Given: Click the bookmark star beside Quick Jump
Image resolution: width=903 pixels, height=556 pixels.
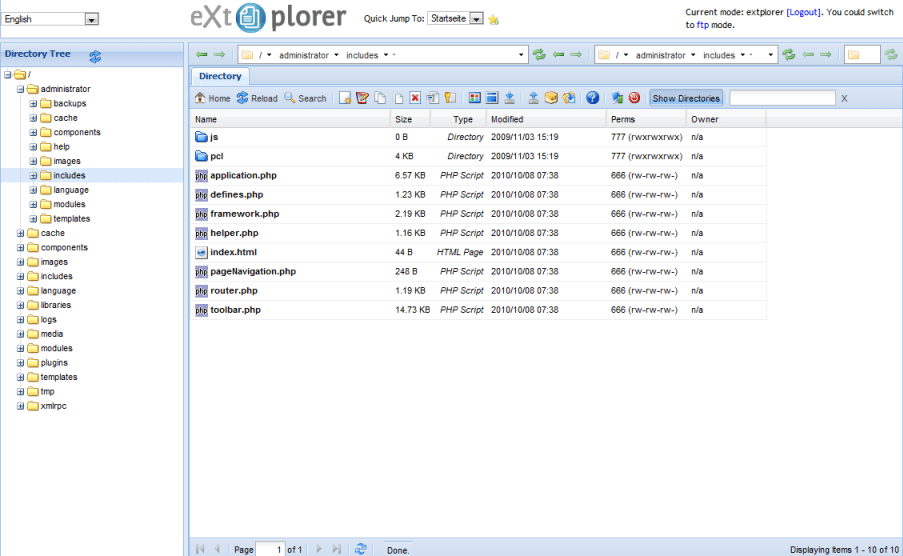Looking at the screenshot, I should (x=494, y=19).
